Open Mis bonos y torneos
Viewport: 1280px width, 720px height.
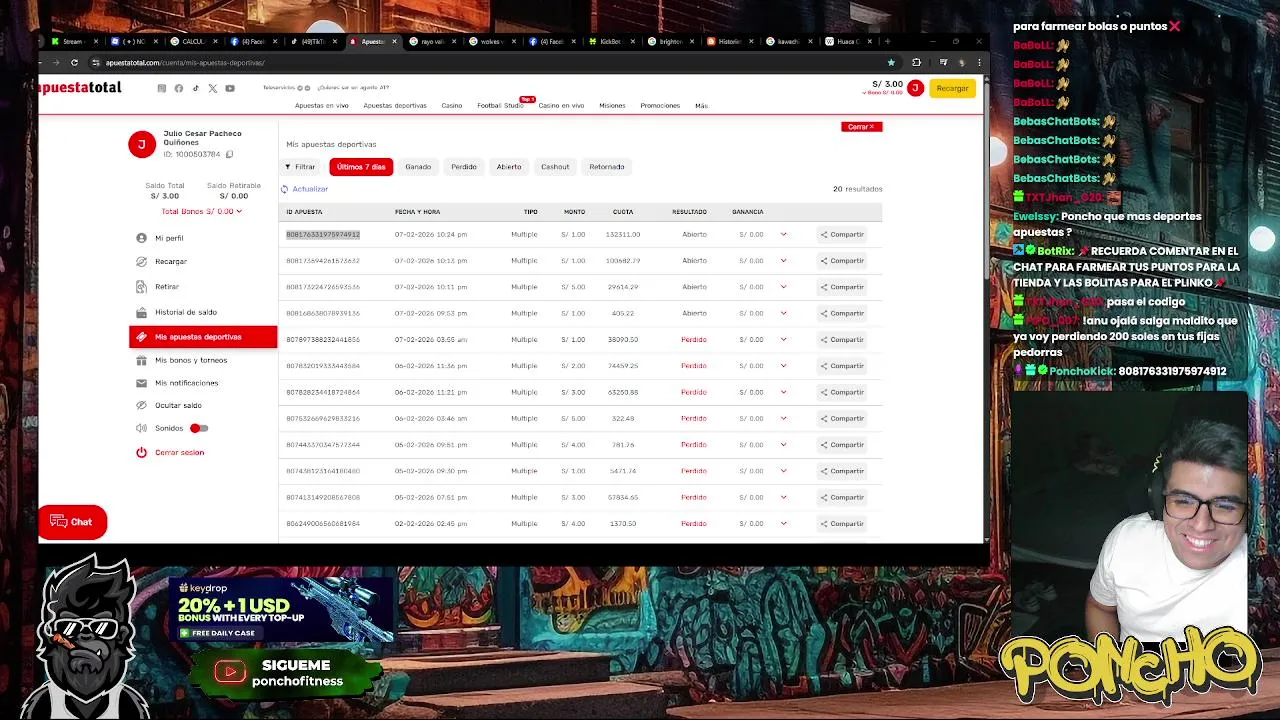click(x=182, y=360)
